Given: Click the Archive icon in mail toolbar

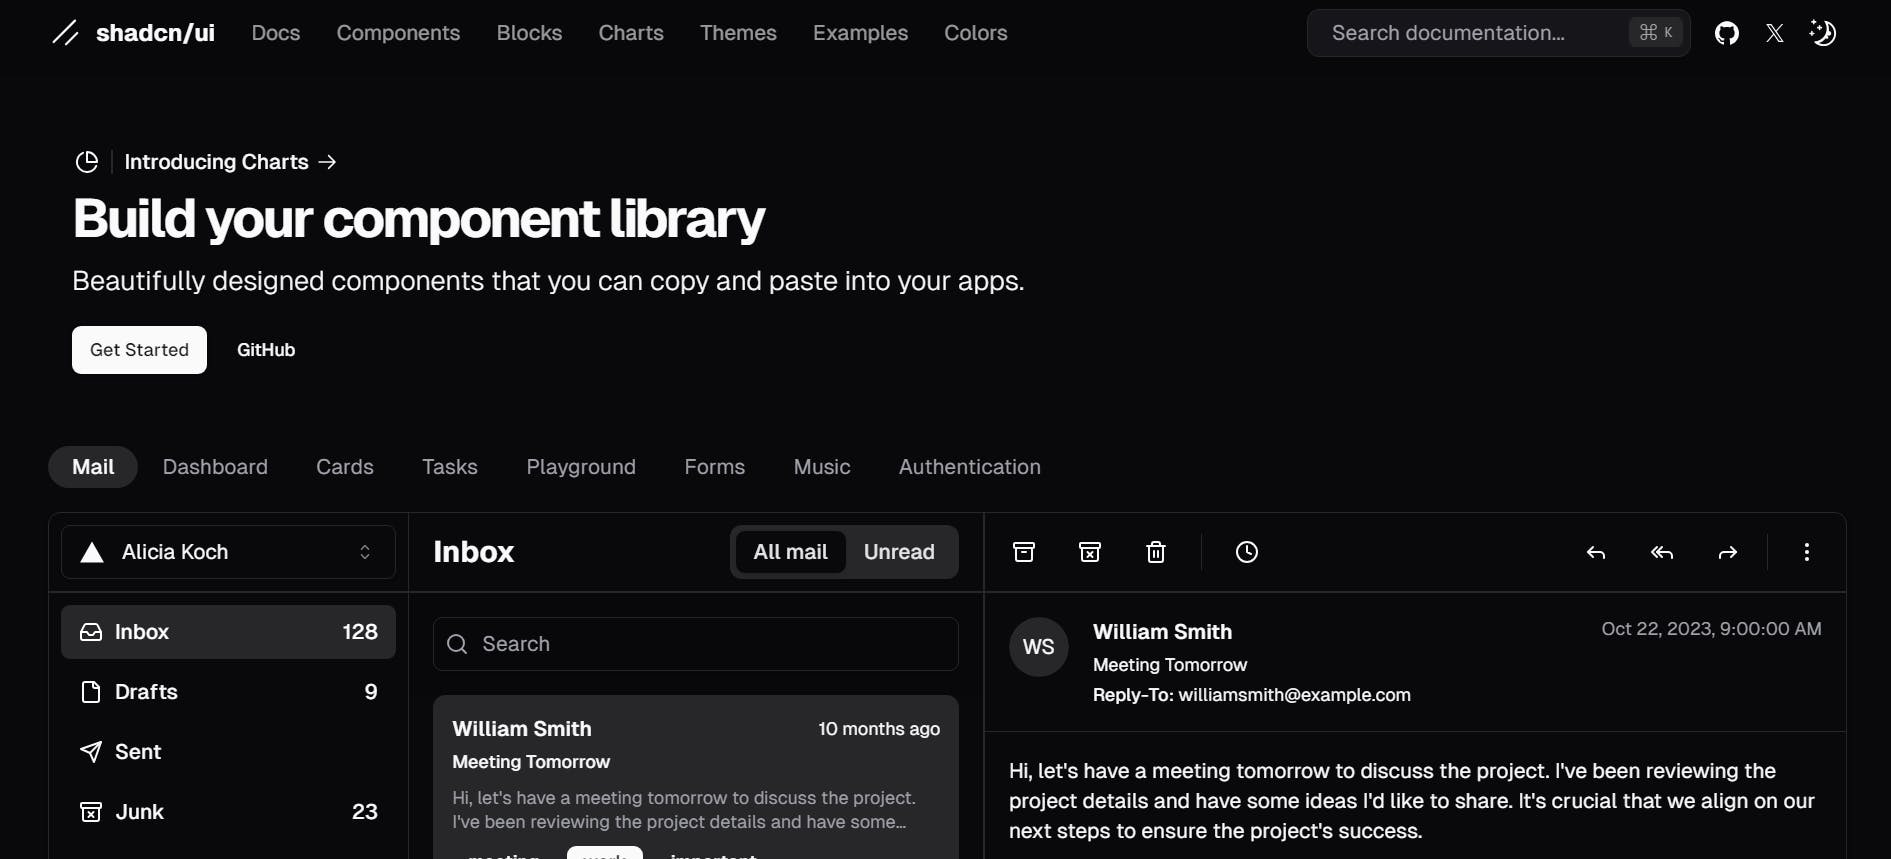Looking at the screenshot, I should click(1023, 552).
